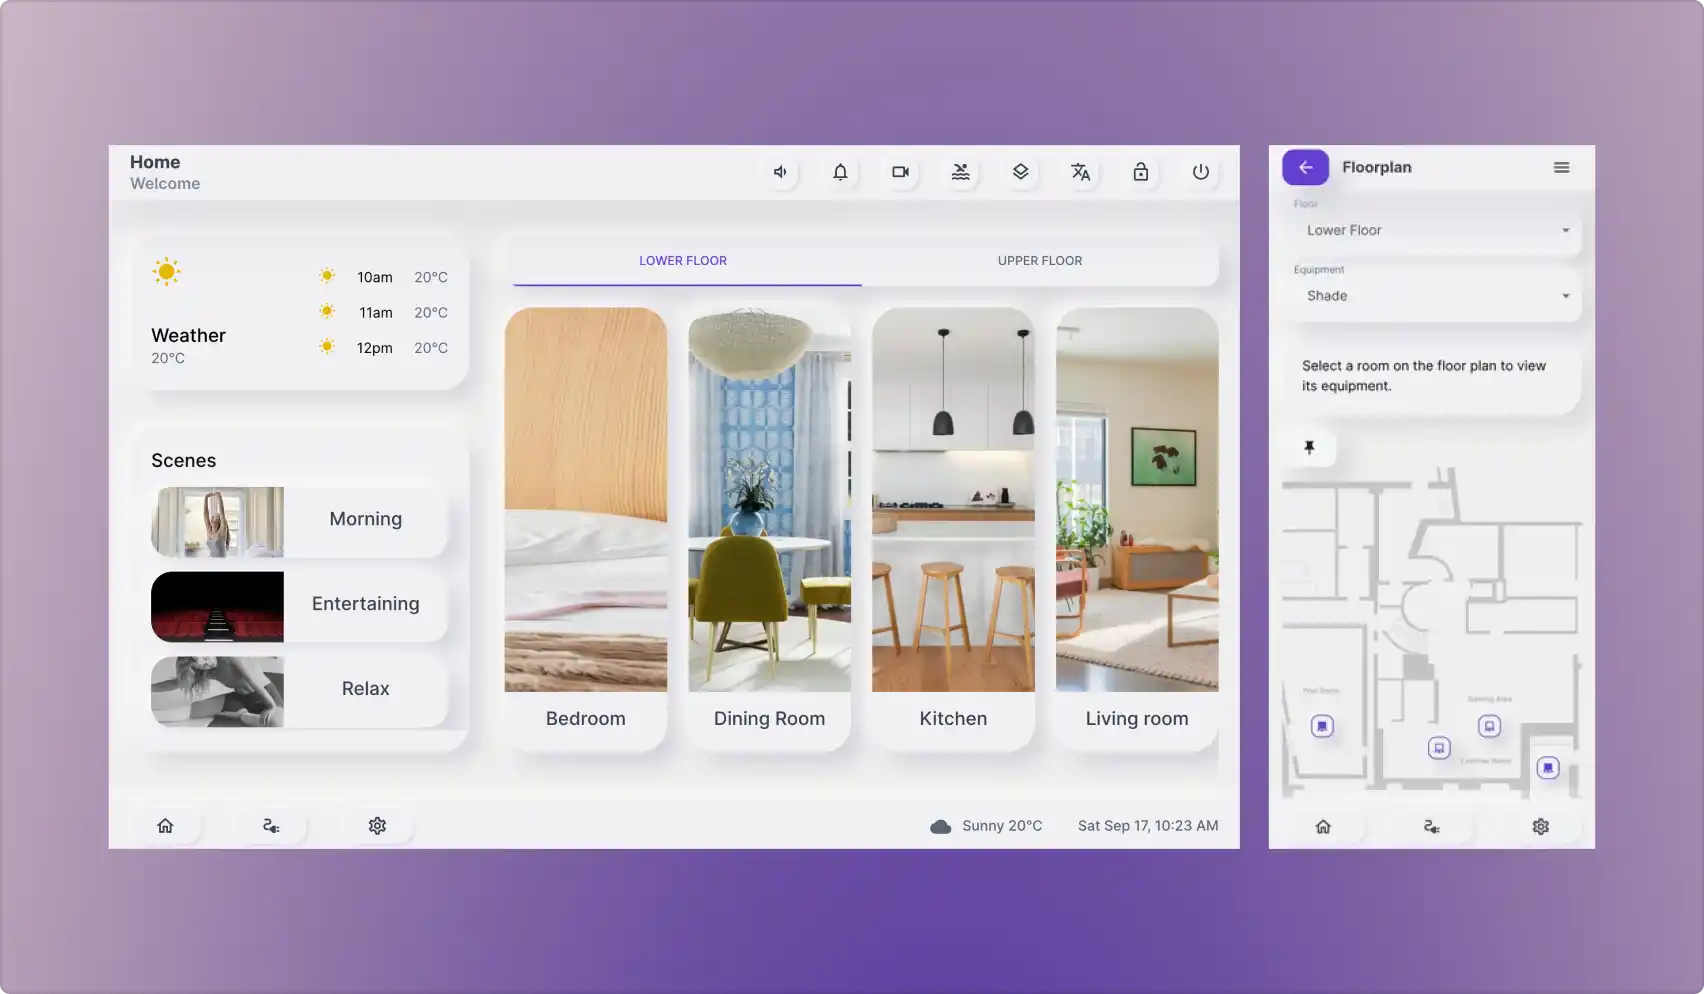Expand the Floor dropdown showing Lower Floor
The width and height of the screenshot is (1704, 994).
click(x=1432, y=230)
